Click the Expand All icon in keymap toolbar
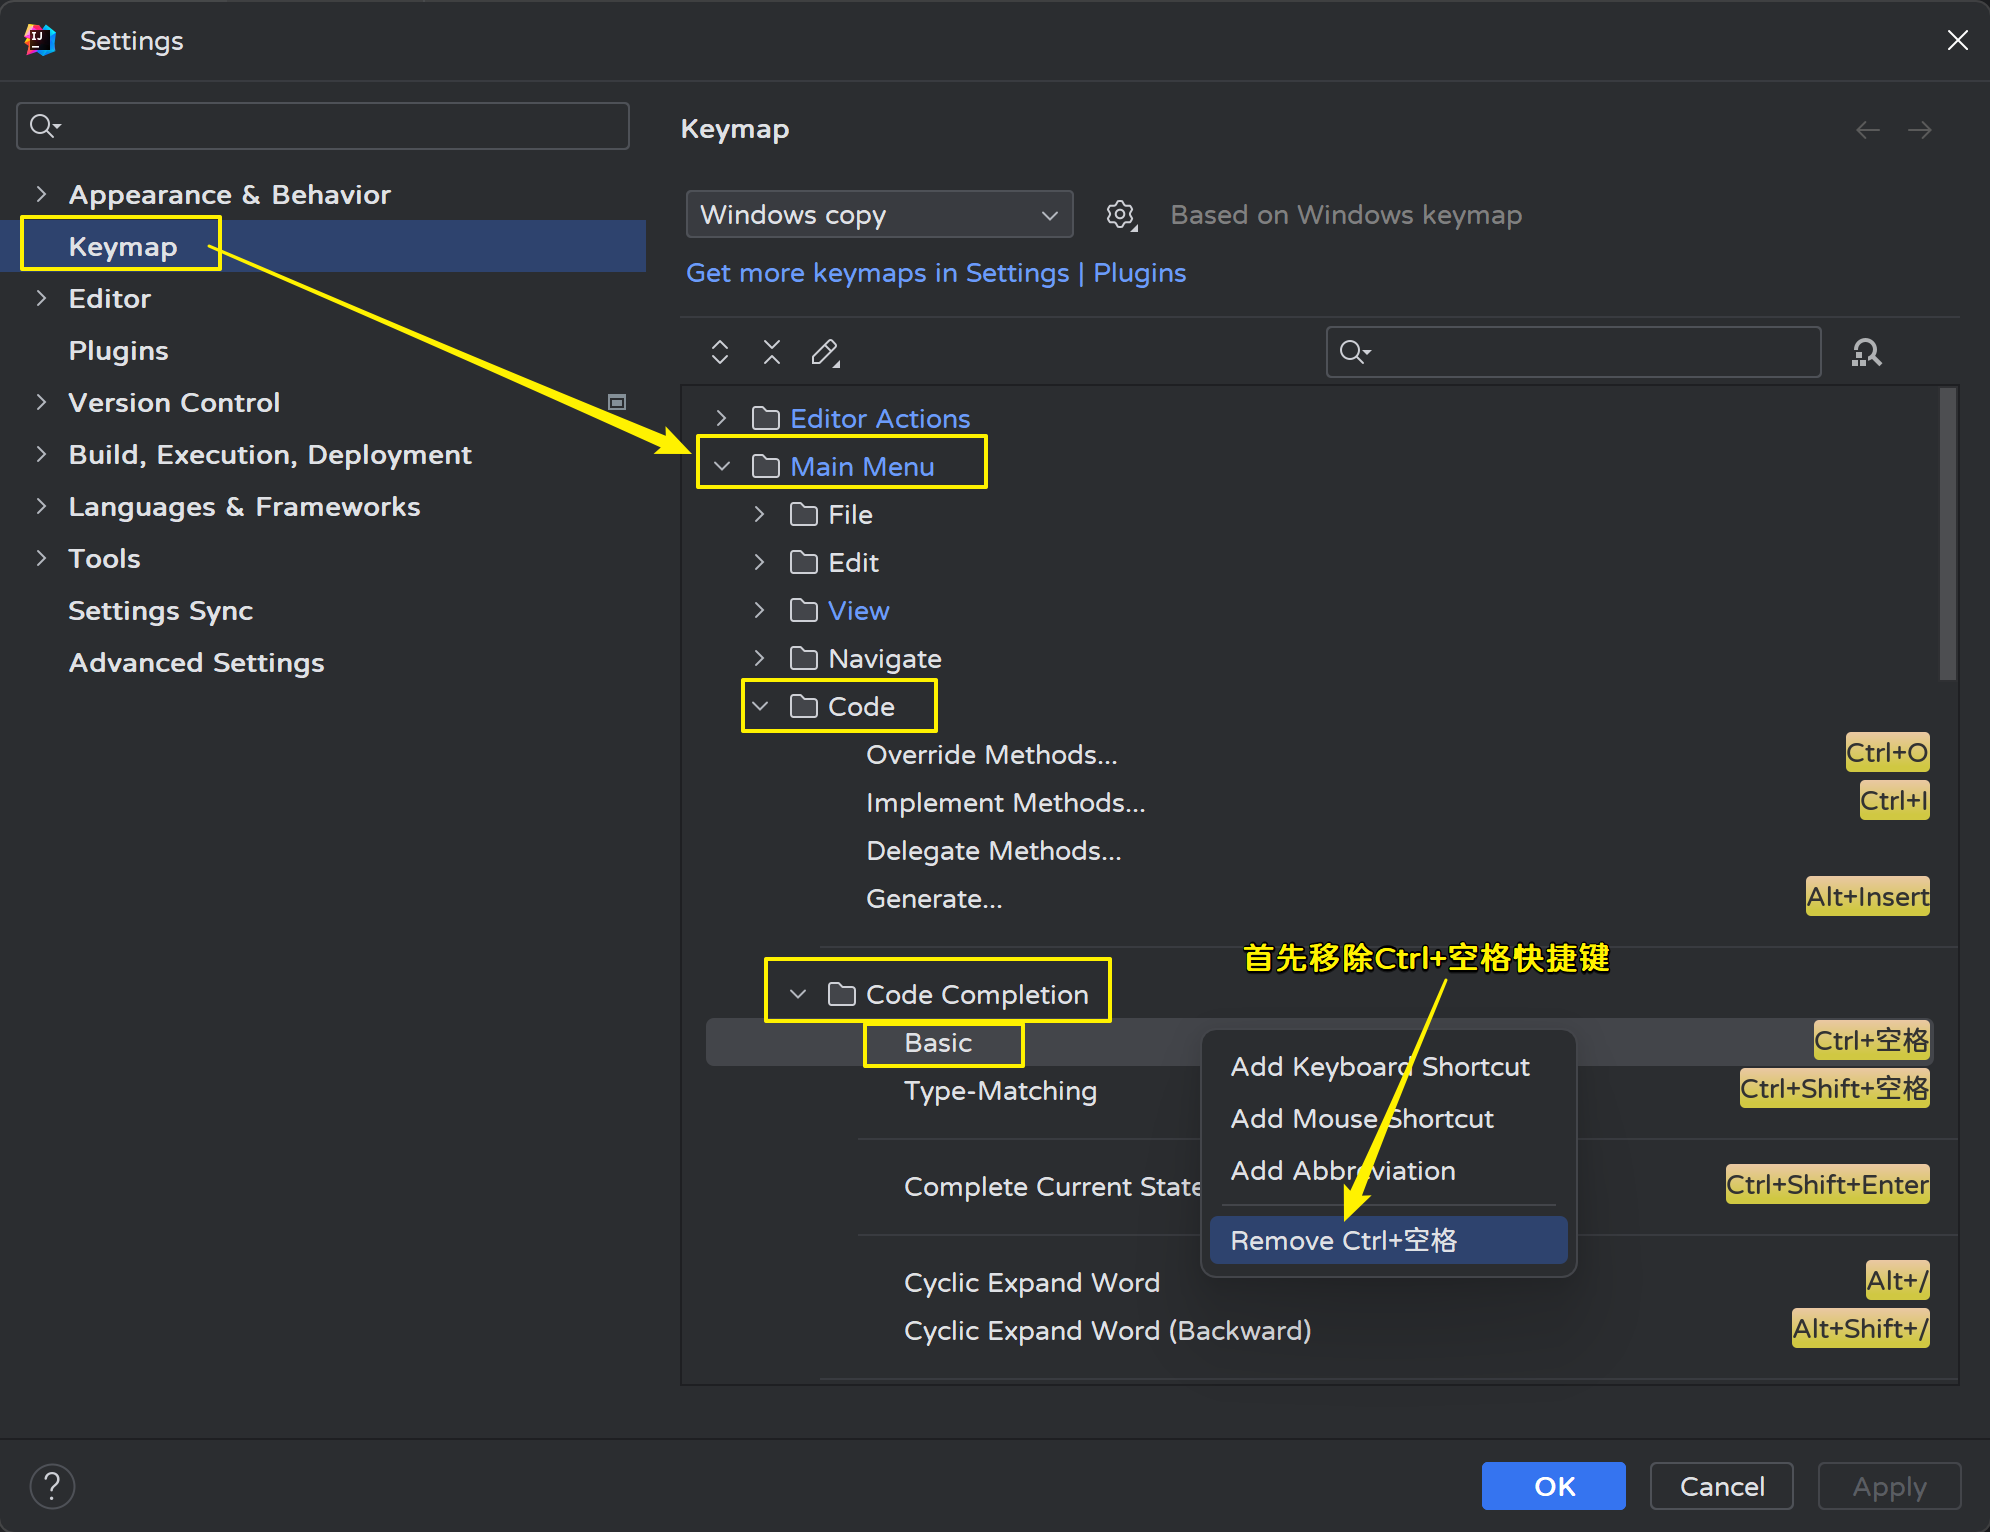The width and height of the screenshot is (1990, 1532). point(719,352)
